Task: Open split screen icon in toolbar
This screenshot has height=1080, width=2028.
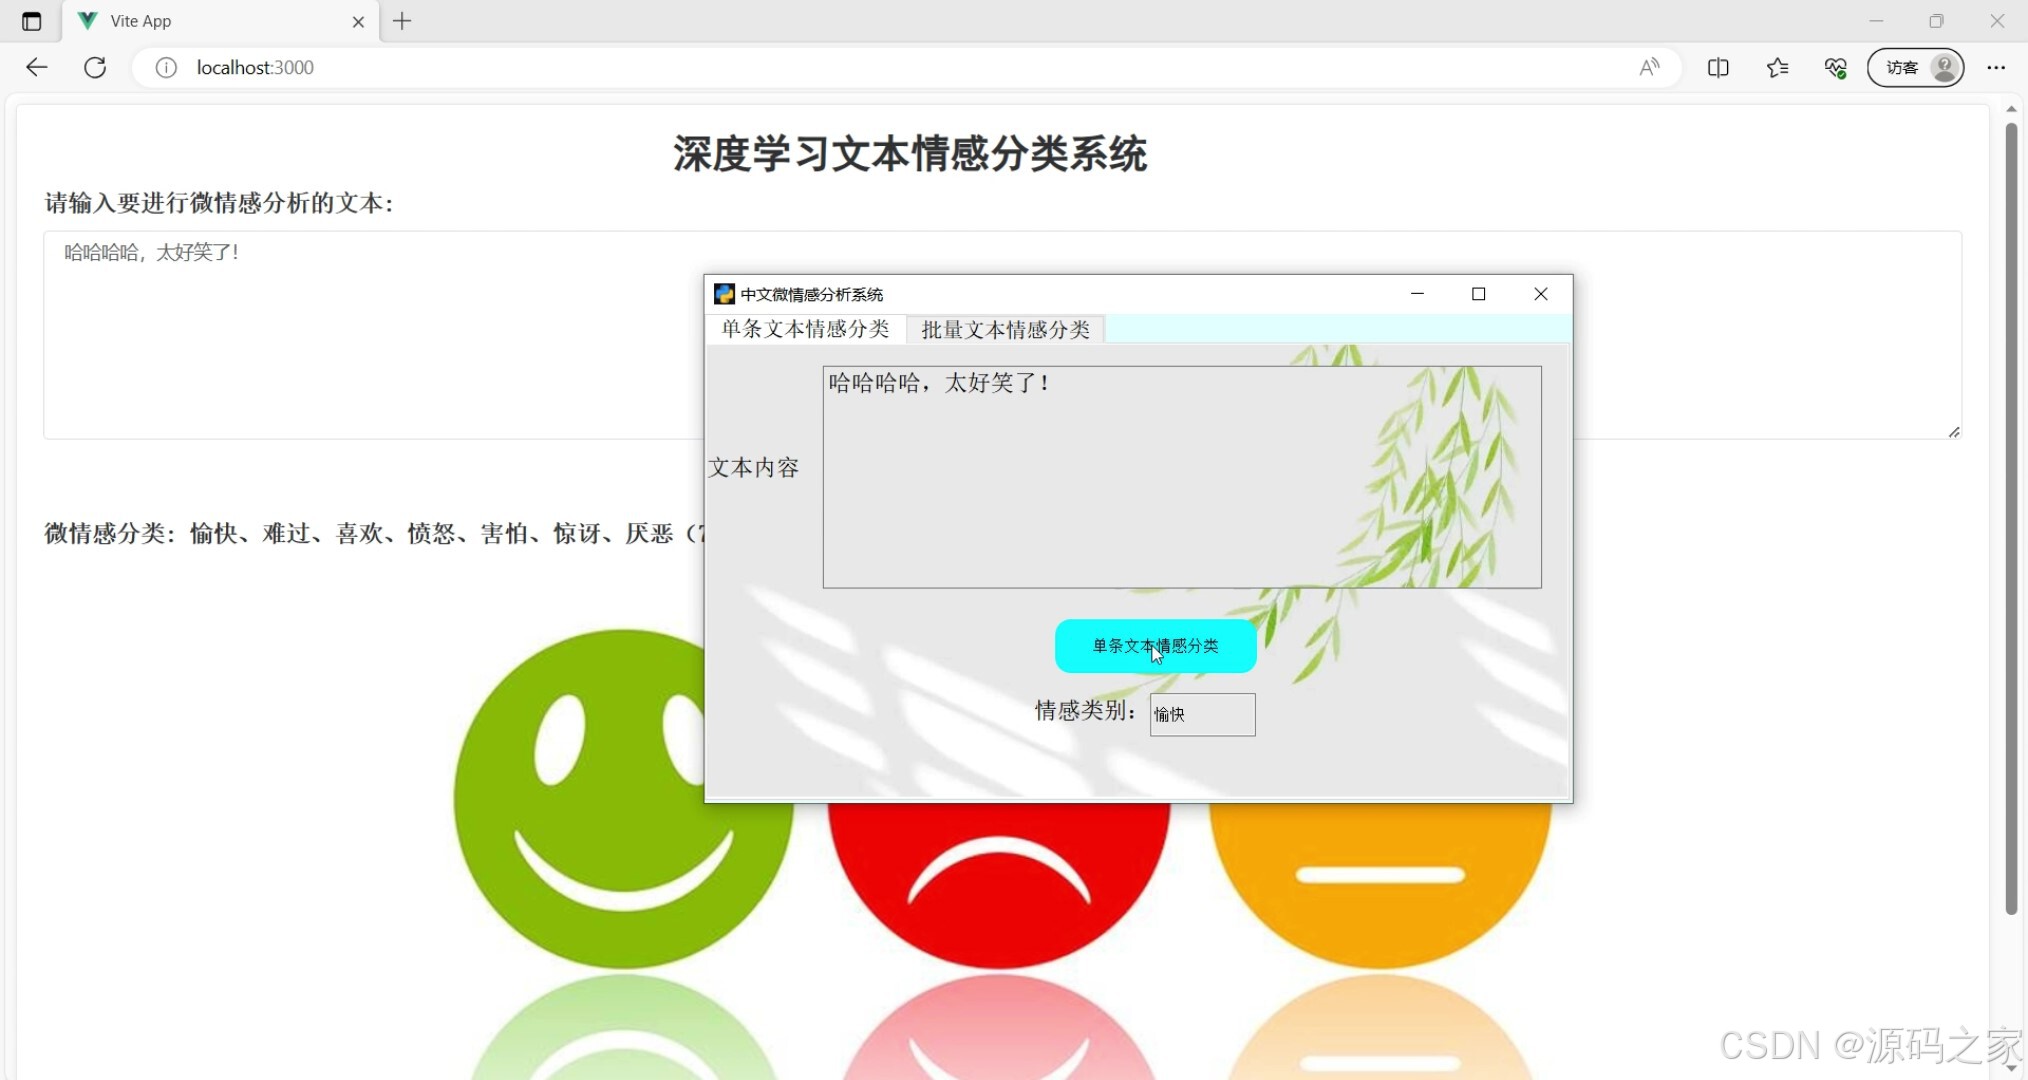Action: pos(1718,67)
